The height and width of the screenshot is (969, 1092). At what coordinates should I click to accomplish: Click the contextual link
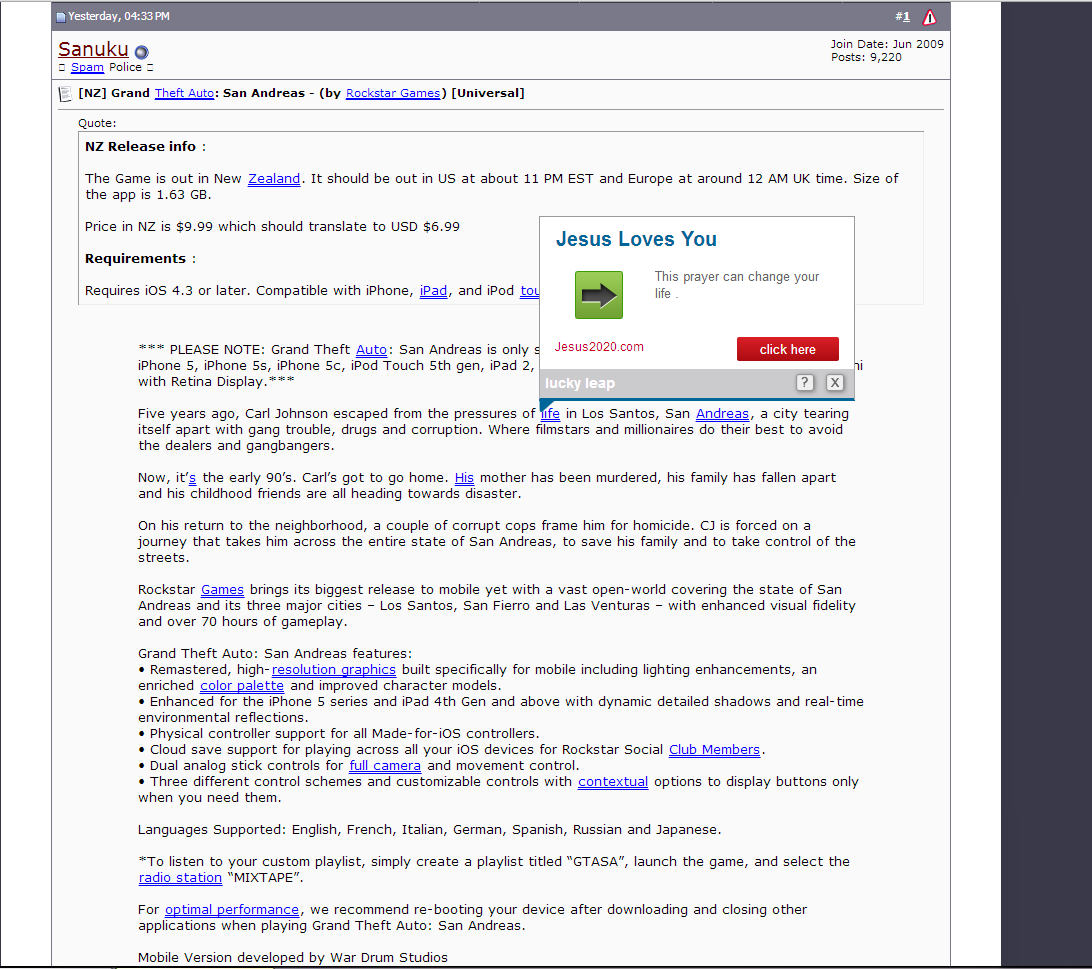point(613,782)
